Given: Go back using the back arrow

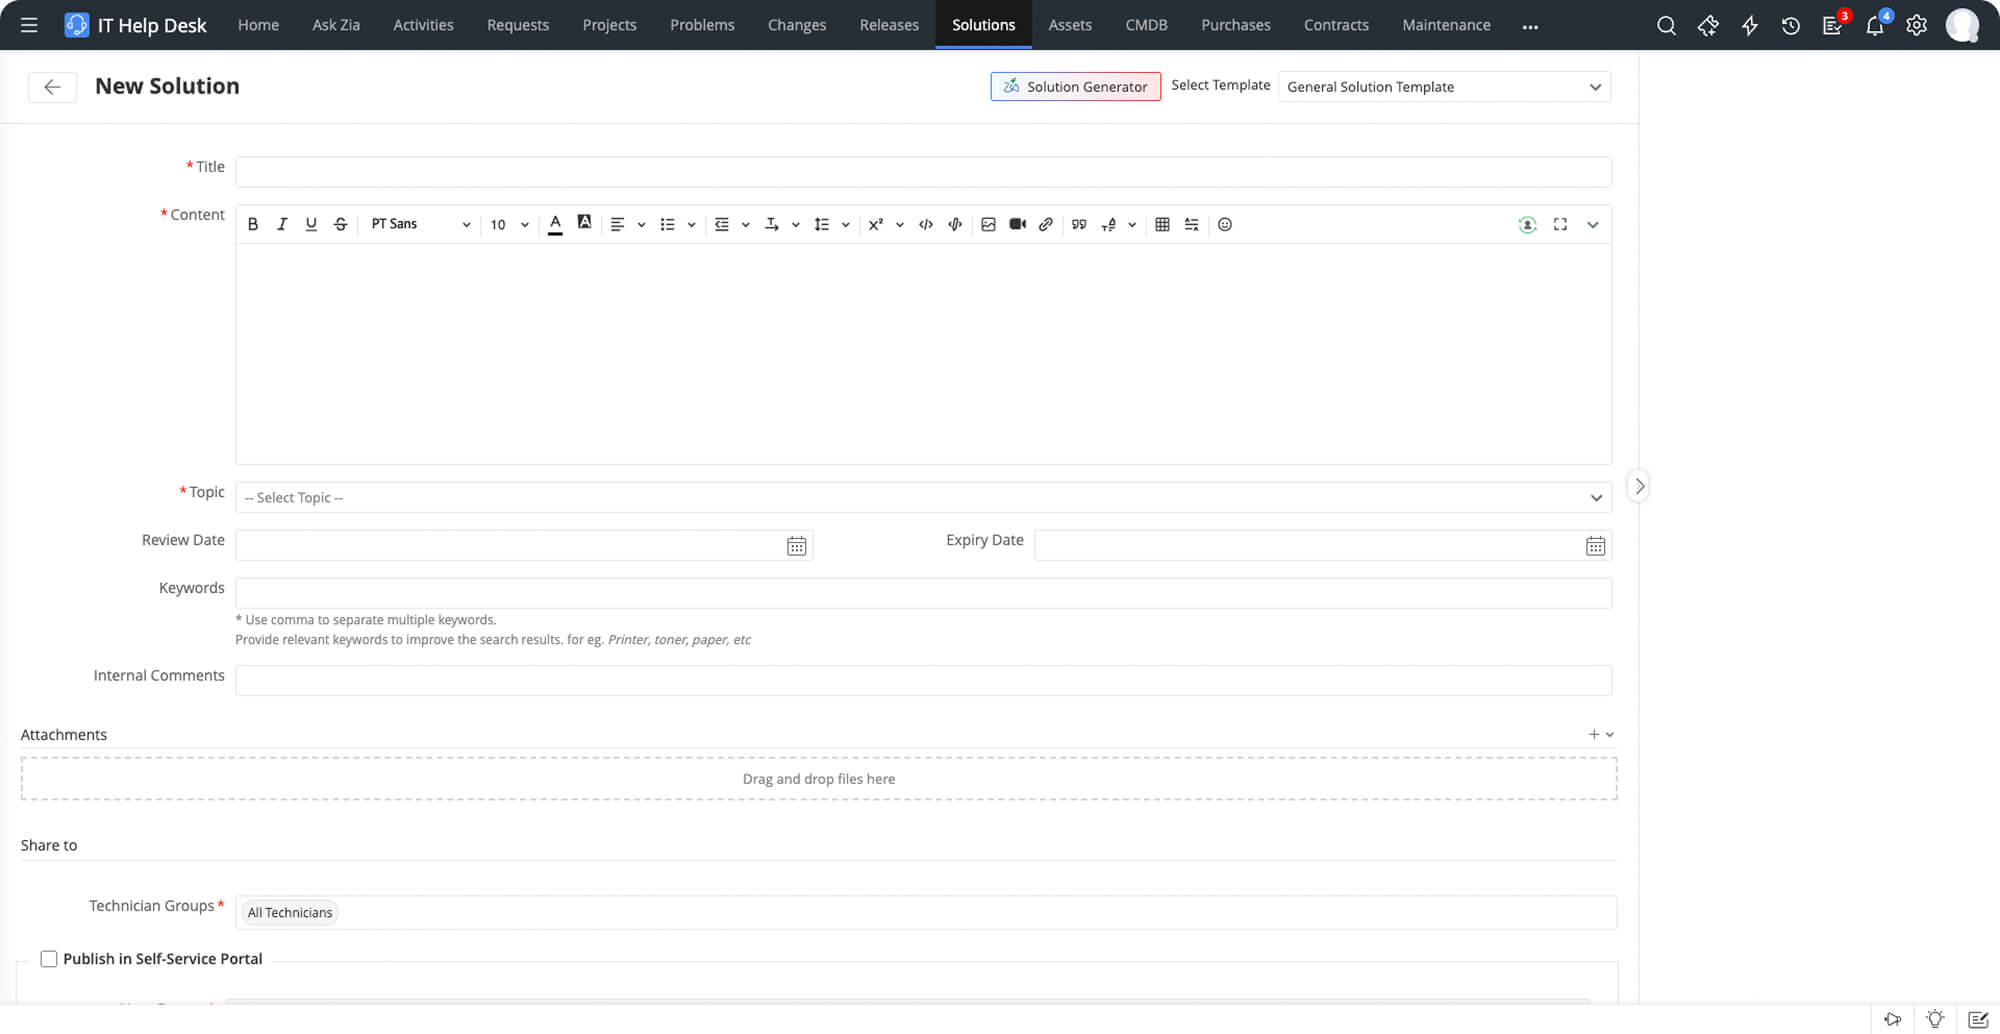Looking at the screenshot, I should coord(51,87).
